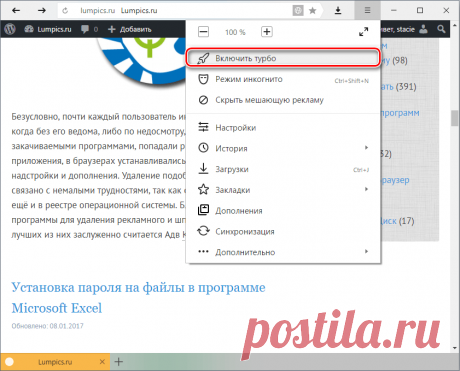Open the WordPress logo in admin bar
Image resolution: width=460 pixels, height=371 pixels.
click(10, 29)
